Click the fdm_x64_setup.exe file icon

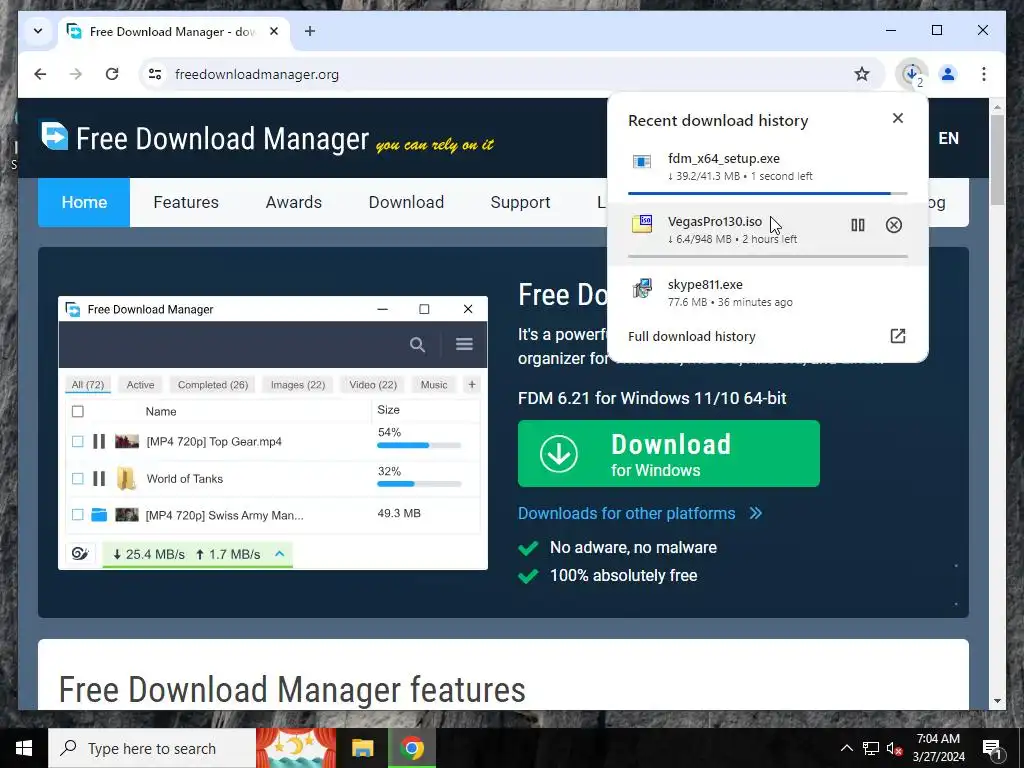[x=642, y=161]
